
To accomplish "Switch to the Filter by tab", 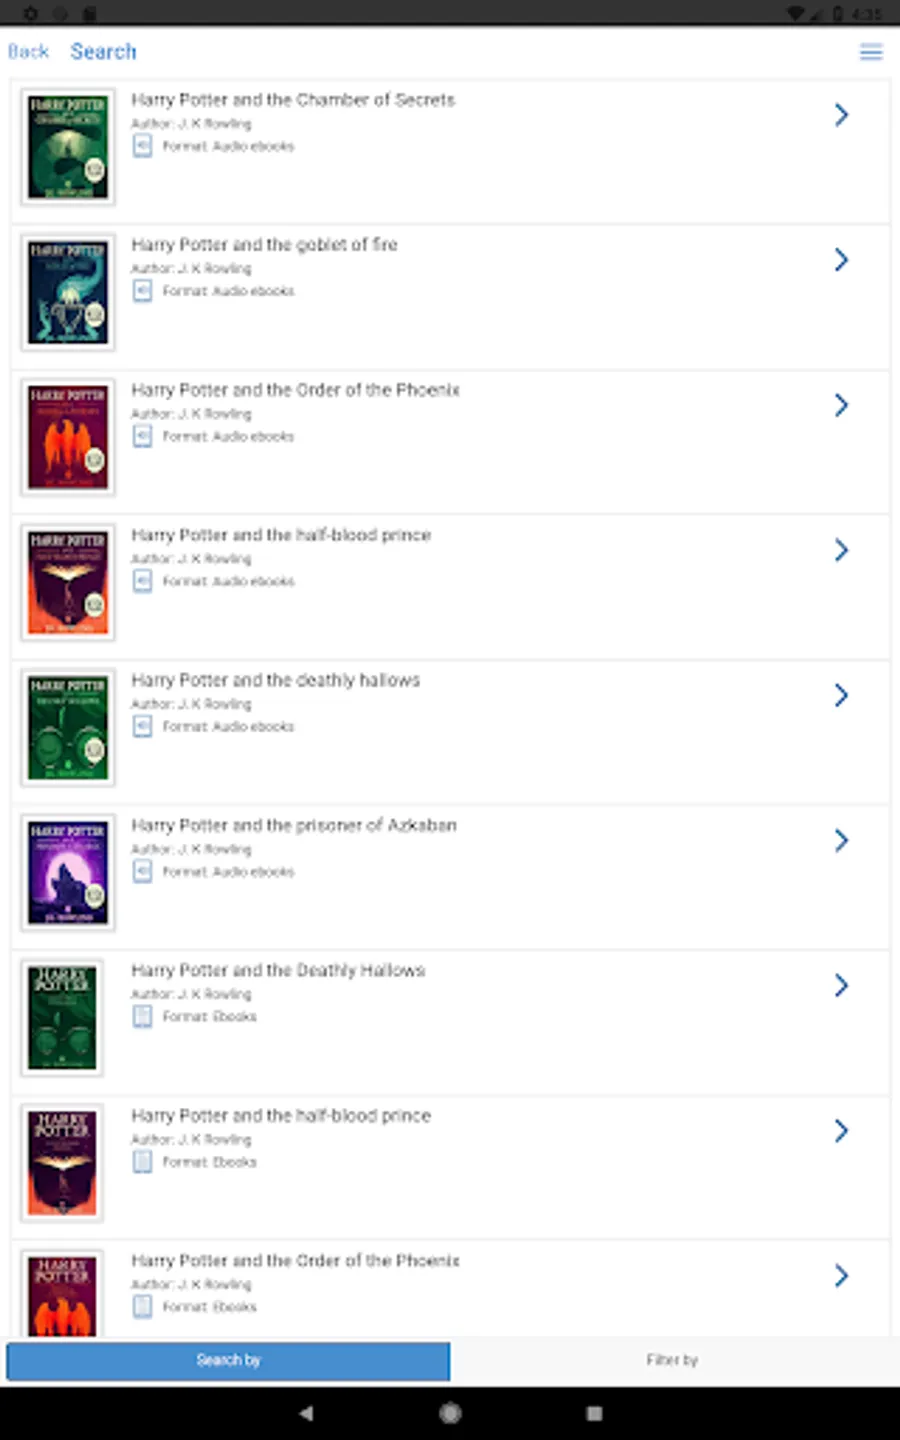I will tap(672, 1361).
